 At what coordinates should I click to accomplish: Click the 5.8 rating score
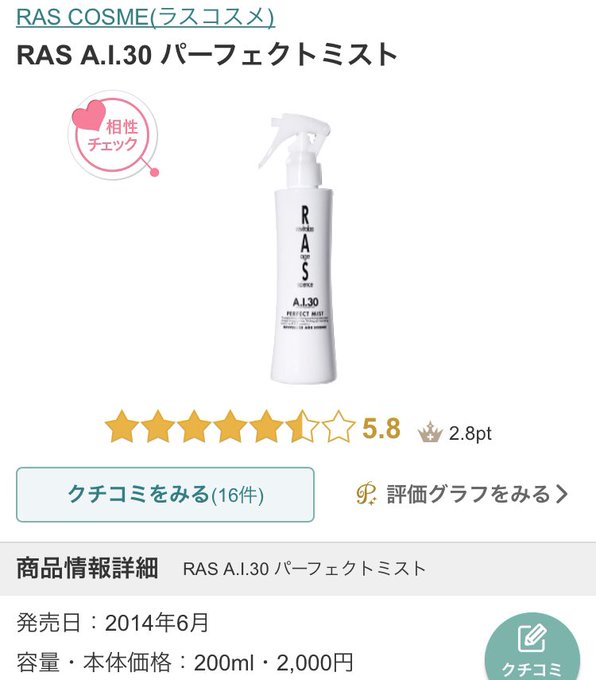tap(381, 428)
